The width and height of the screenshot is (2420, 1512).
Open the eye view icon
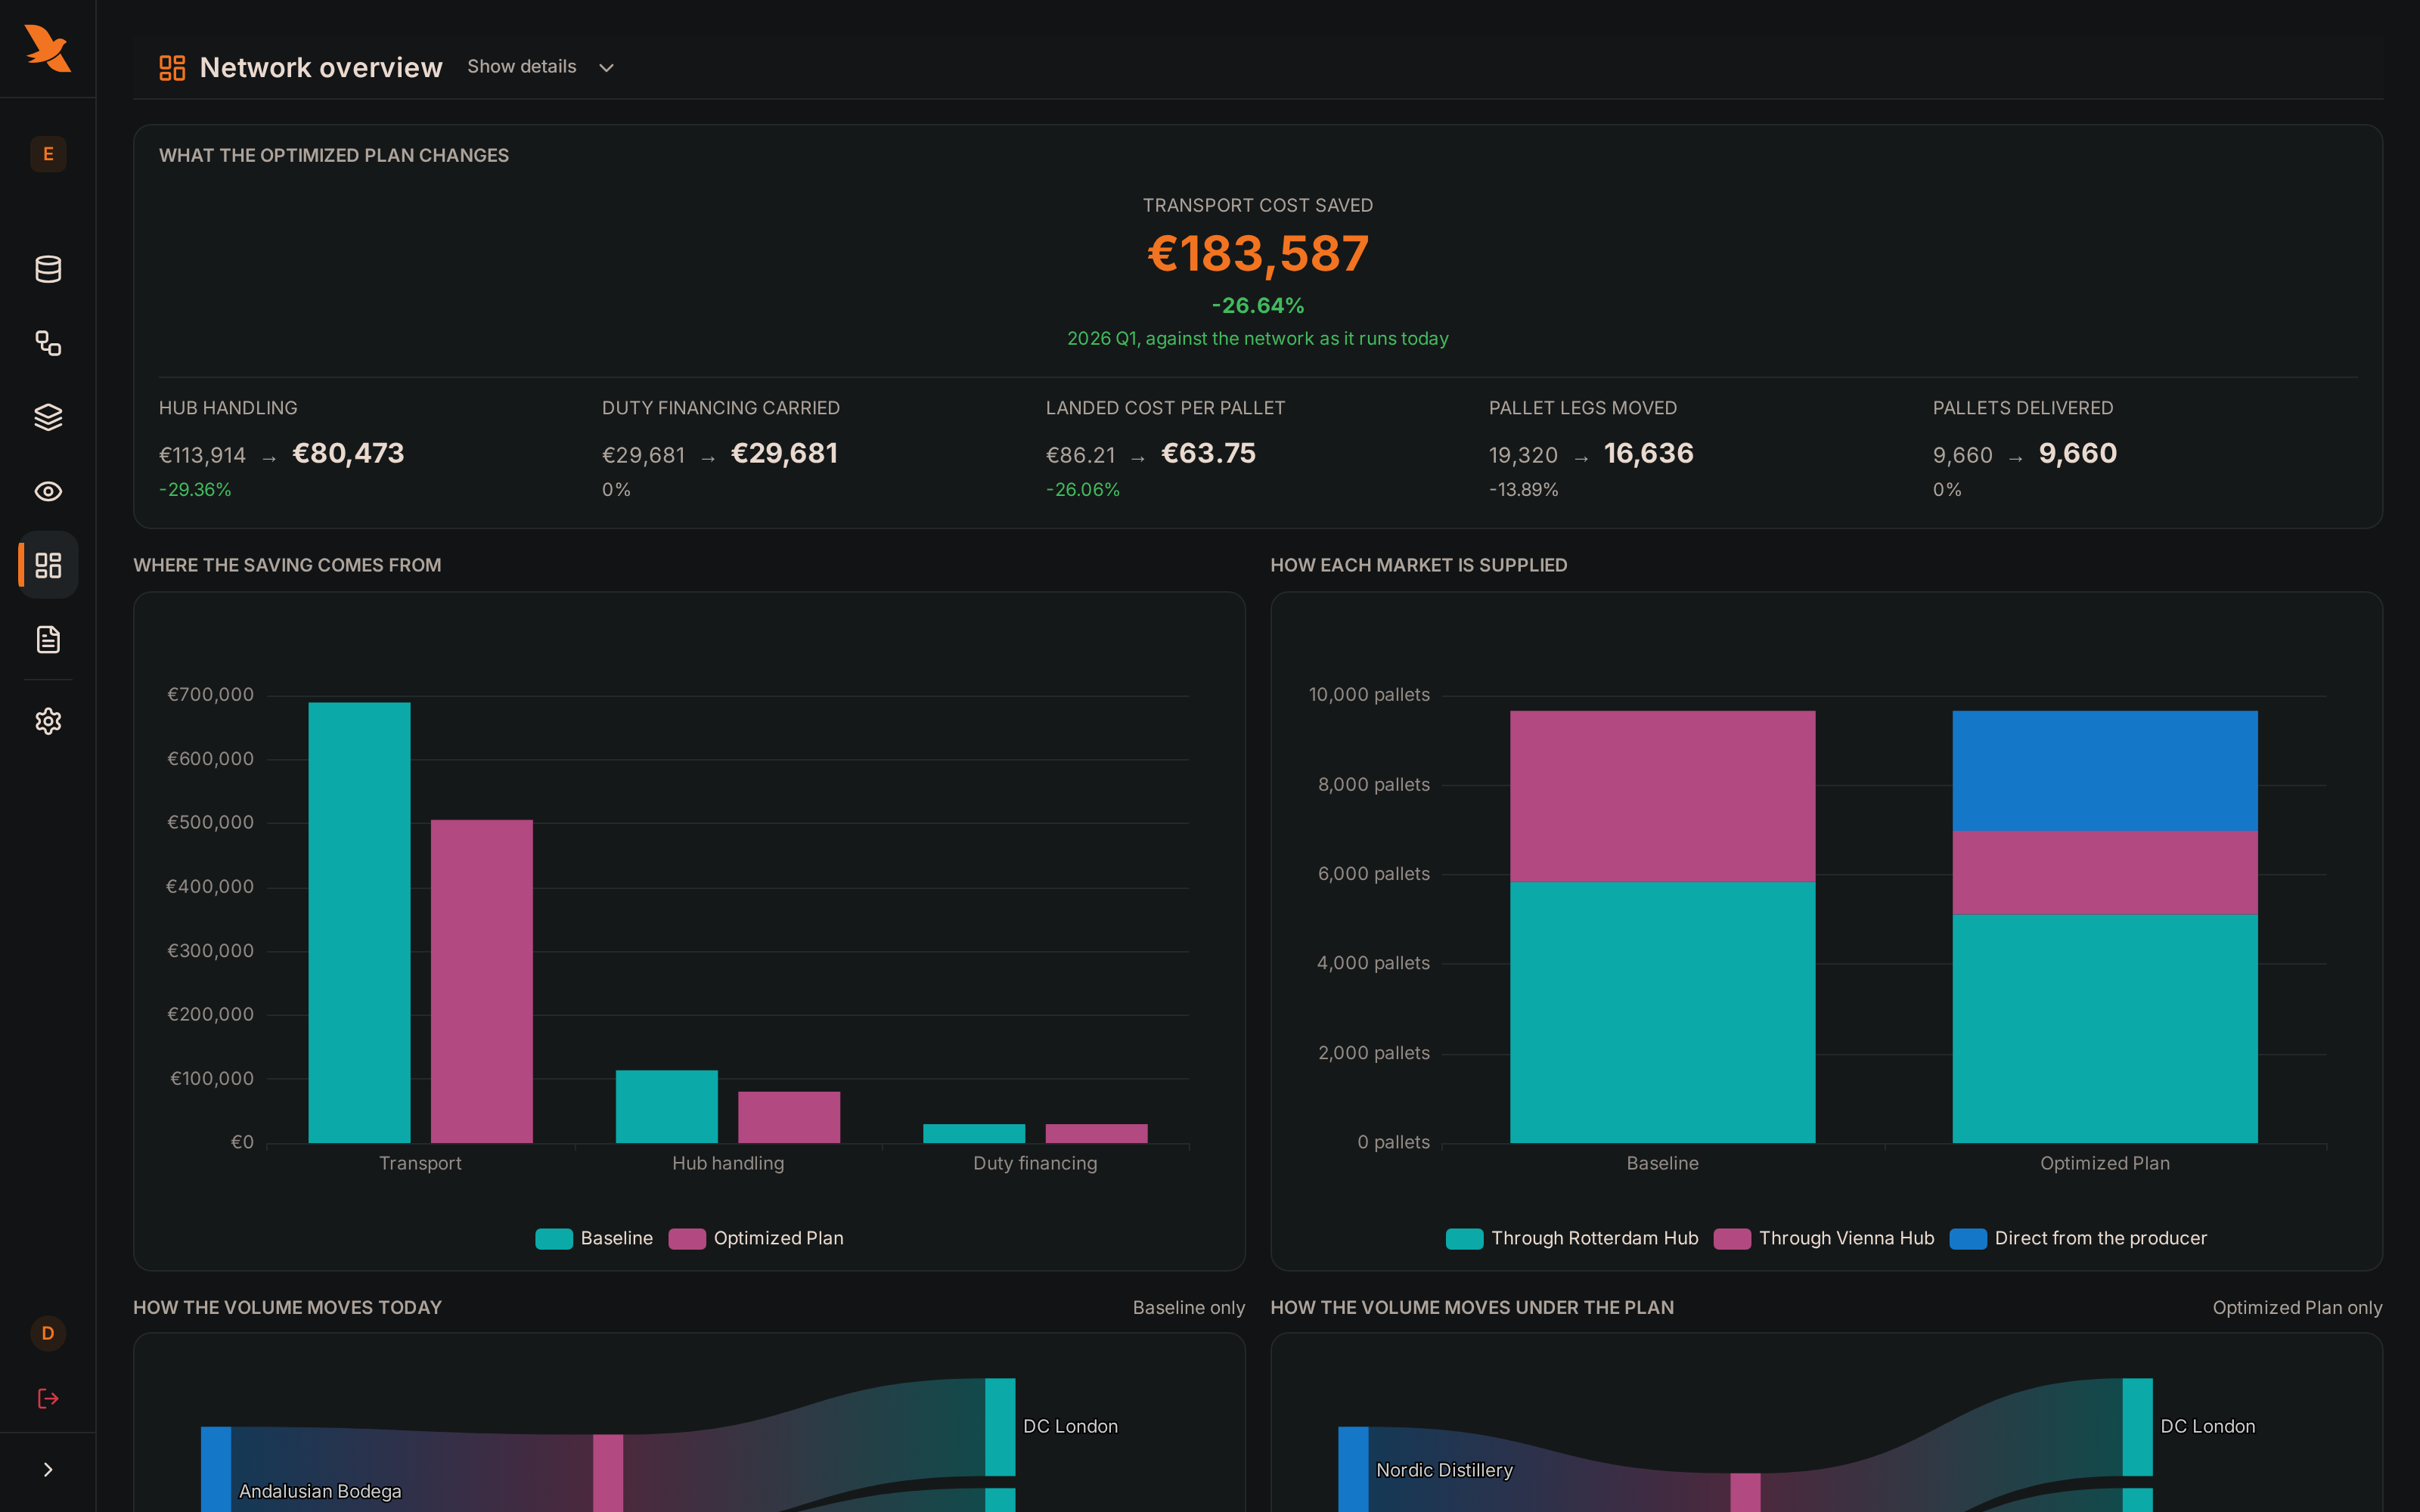coord(48,491)
